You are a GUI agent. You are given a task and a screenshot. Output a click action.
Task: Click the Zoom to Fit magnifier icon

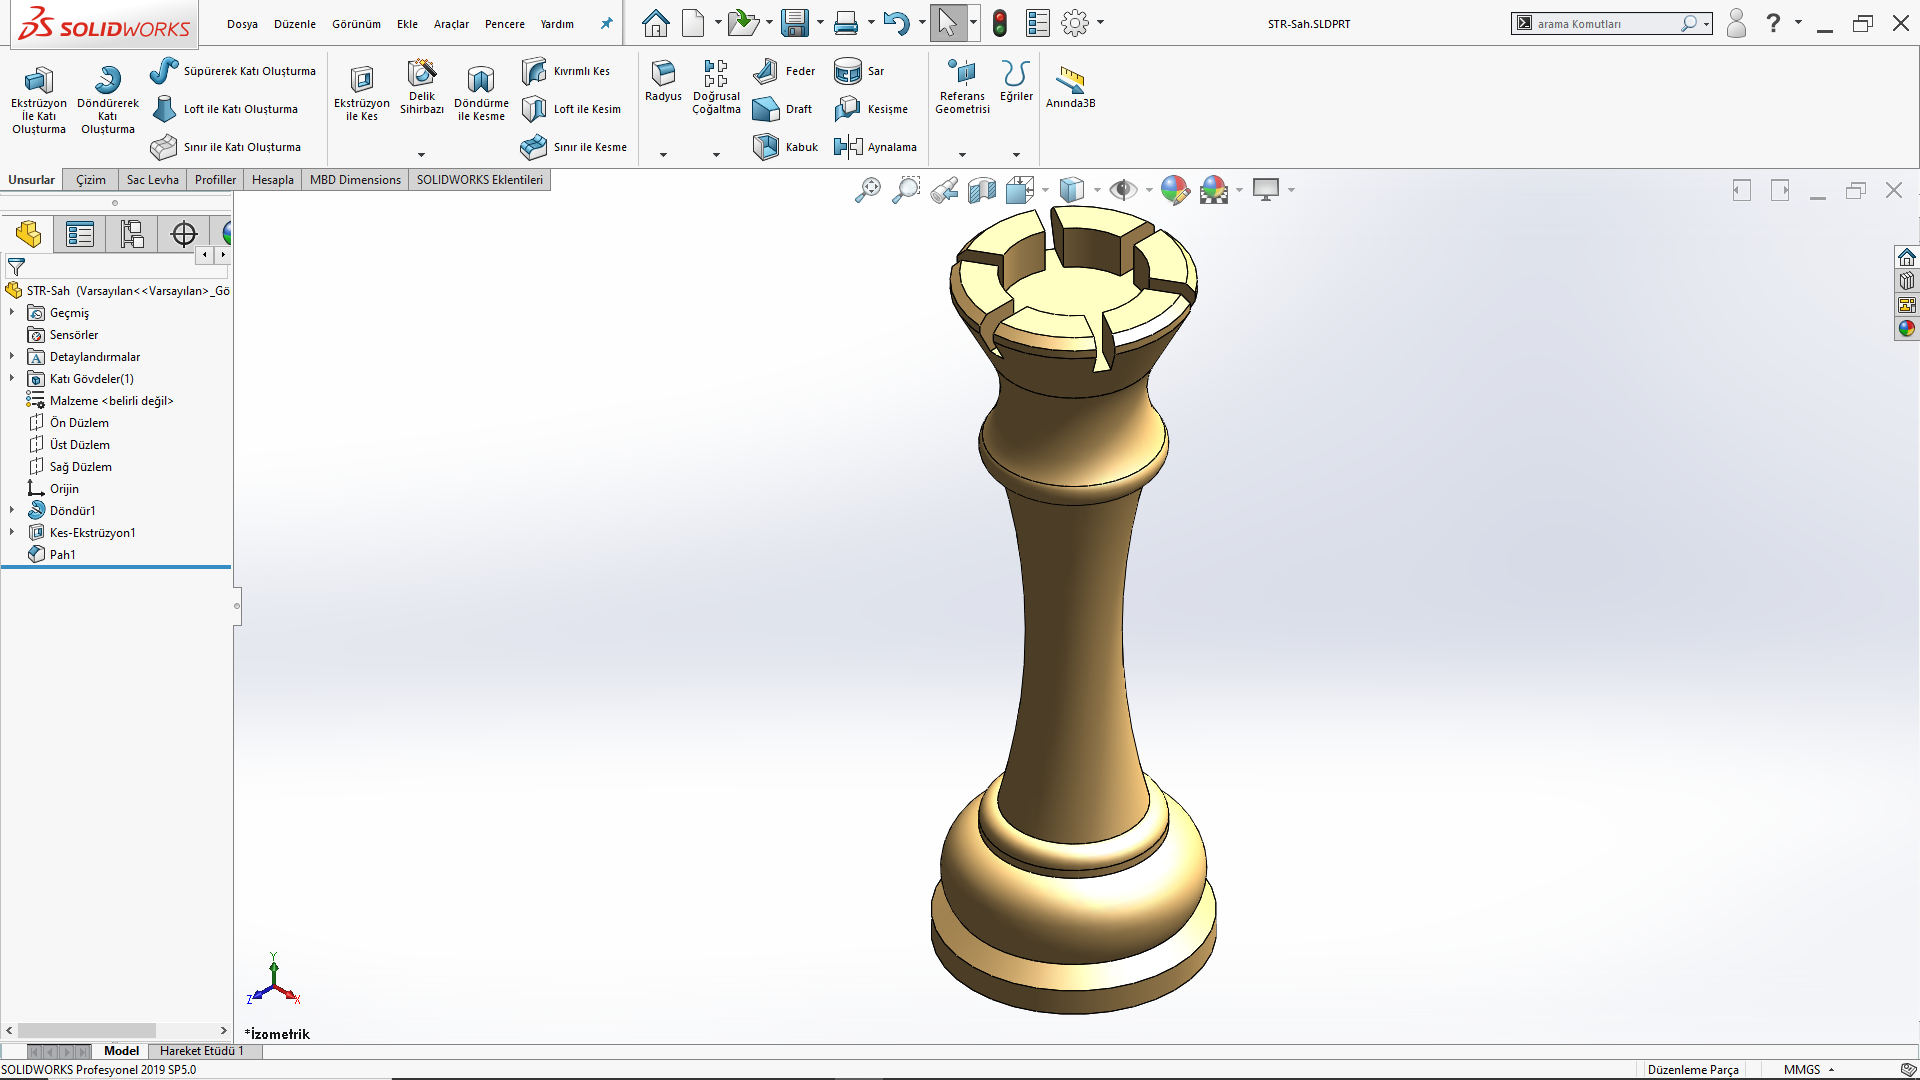point(867,190)
